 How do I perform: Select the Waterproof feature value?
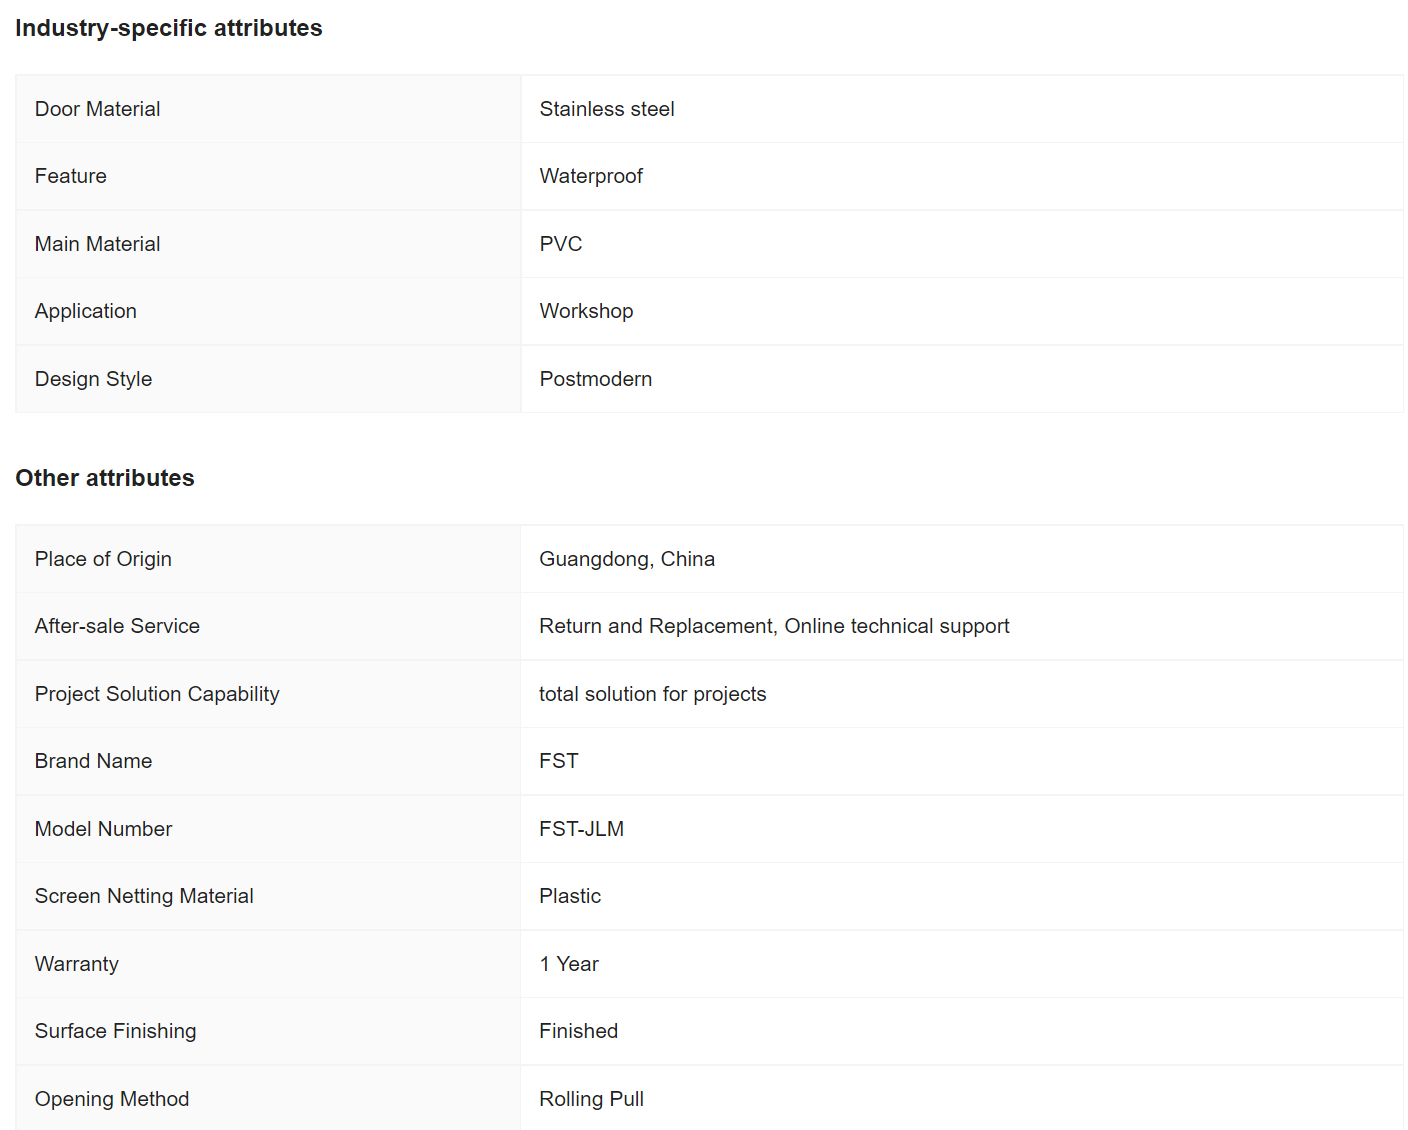point(591,176)
